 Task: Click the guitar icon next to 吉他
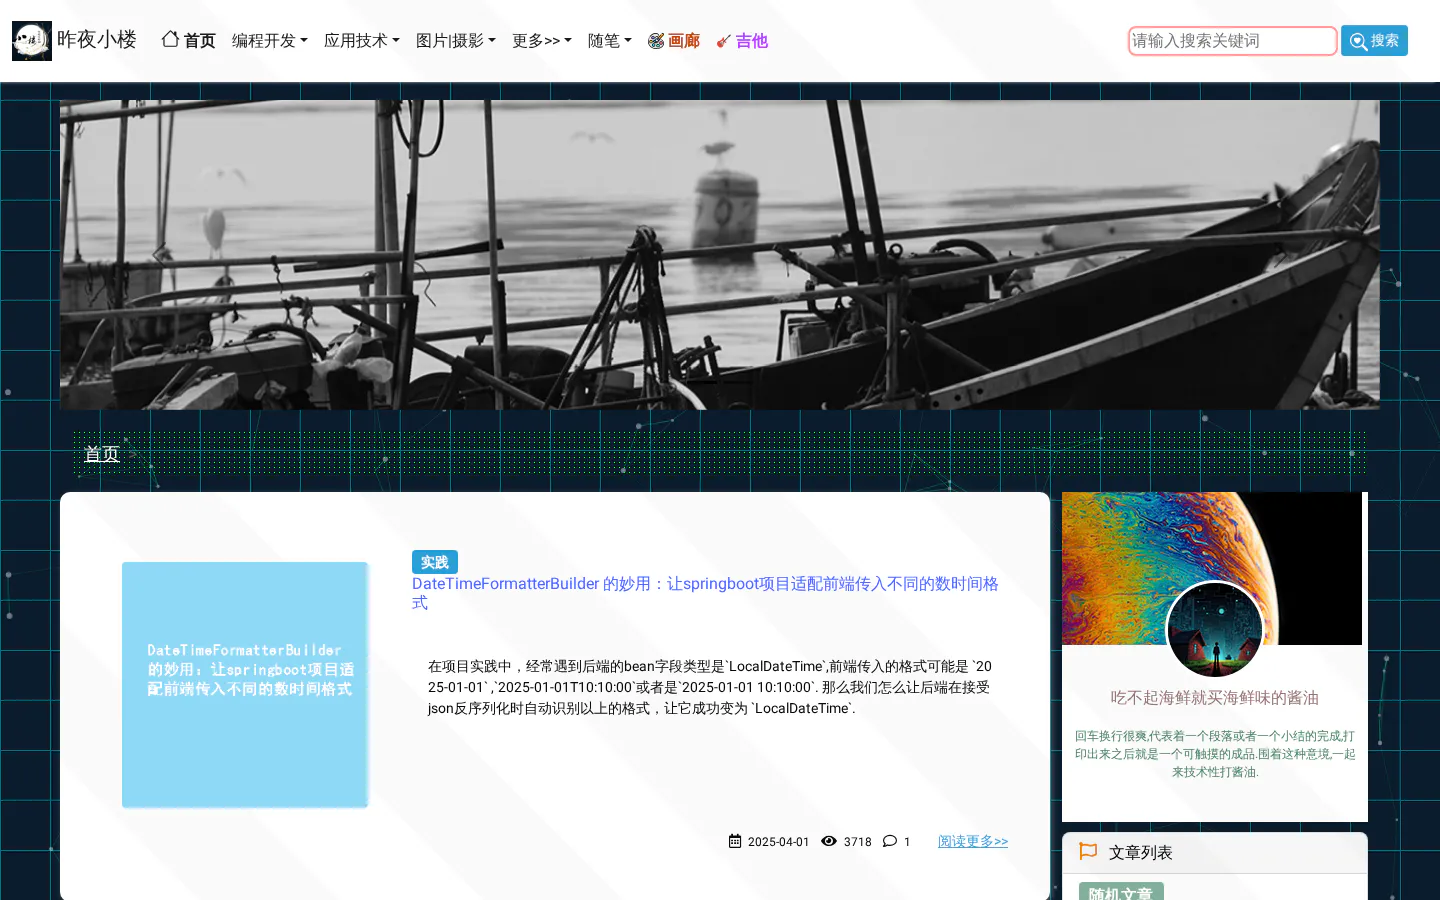tap(724, 41)
